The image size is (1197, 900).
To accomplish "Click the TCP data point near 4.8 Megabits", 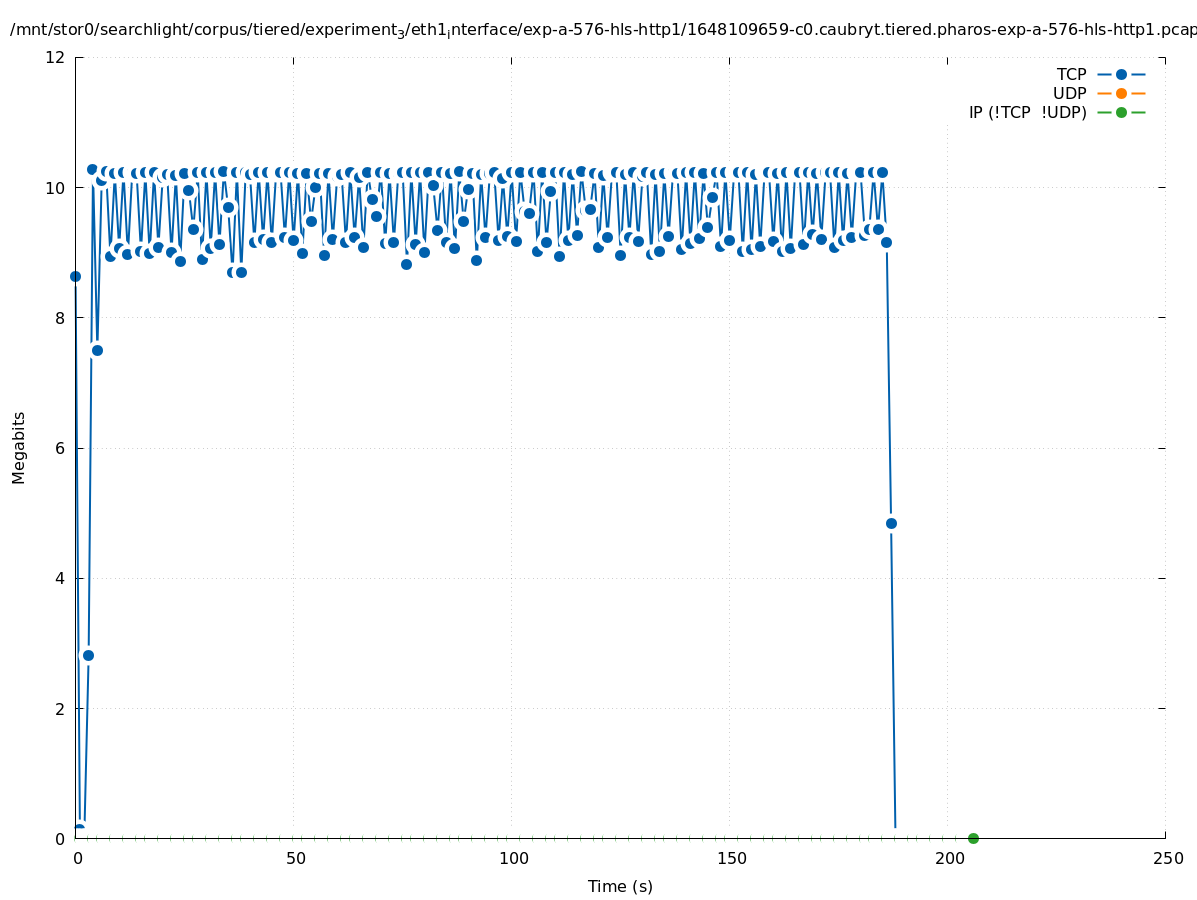I will [x=891, y=523].
